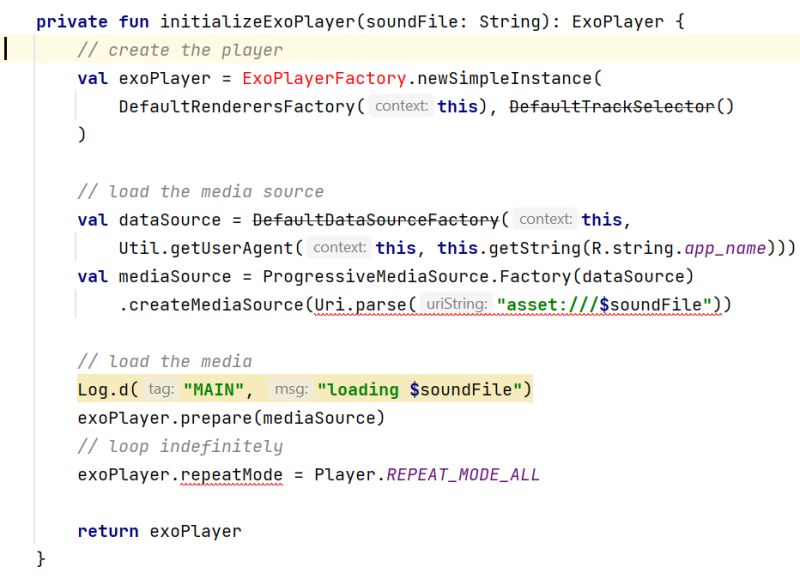Click the uriString parameter hint
This screenshot has height=579, width=800.
(x=457, y=304)
